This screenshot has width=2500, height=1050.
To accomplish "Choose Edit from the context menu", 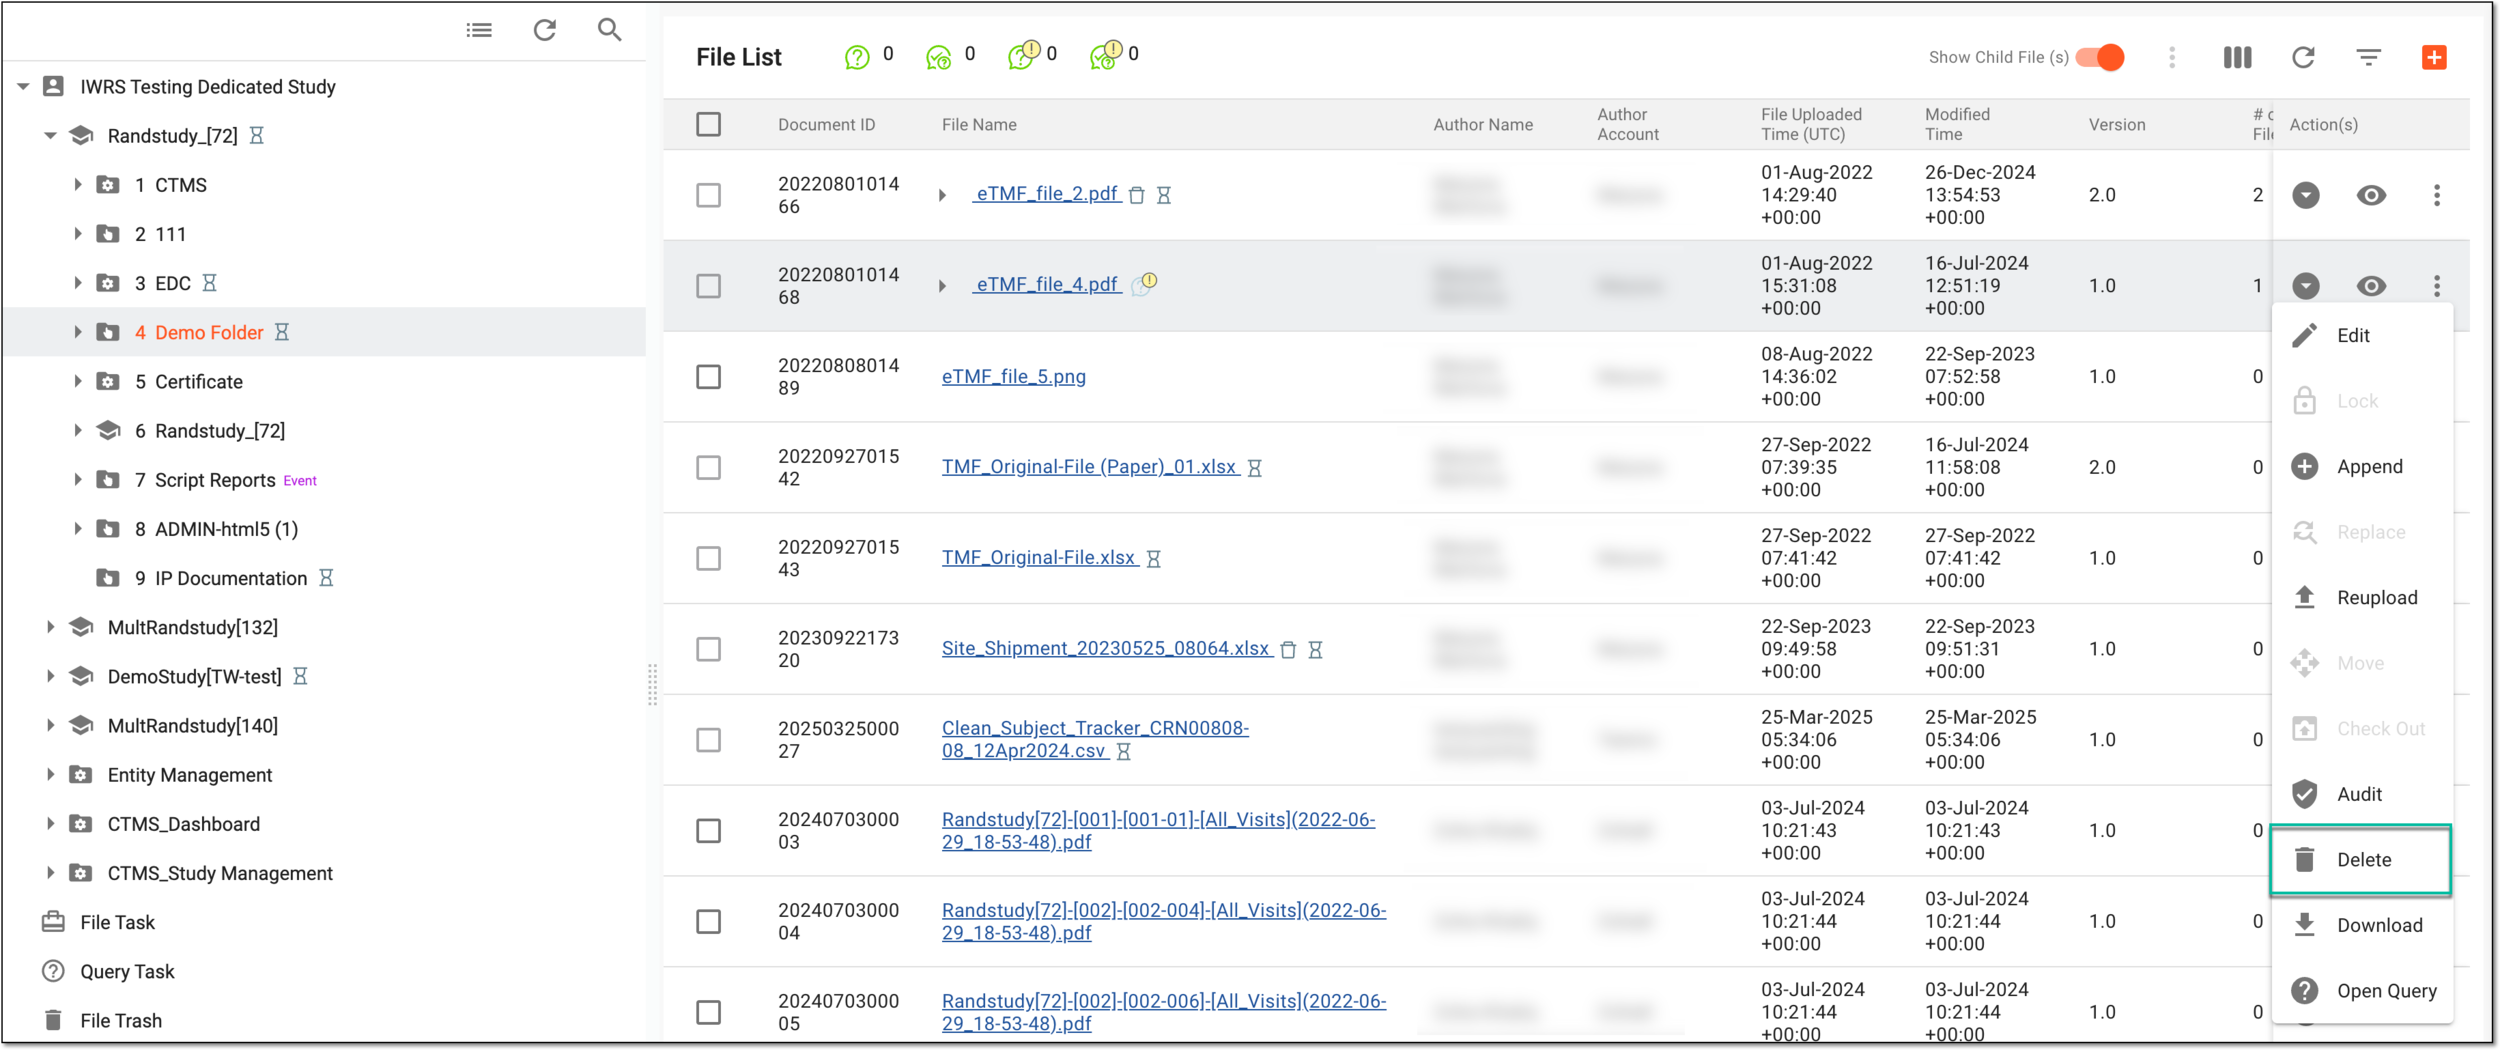I will [x=2362, y=335].
